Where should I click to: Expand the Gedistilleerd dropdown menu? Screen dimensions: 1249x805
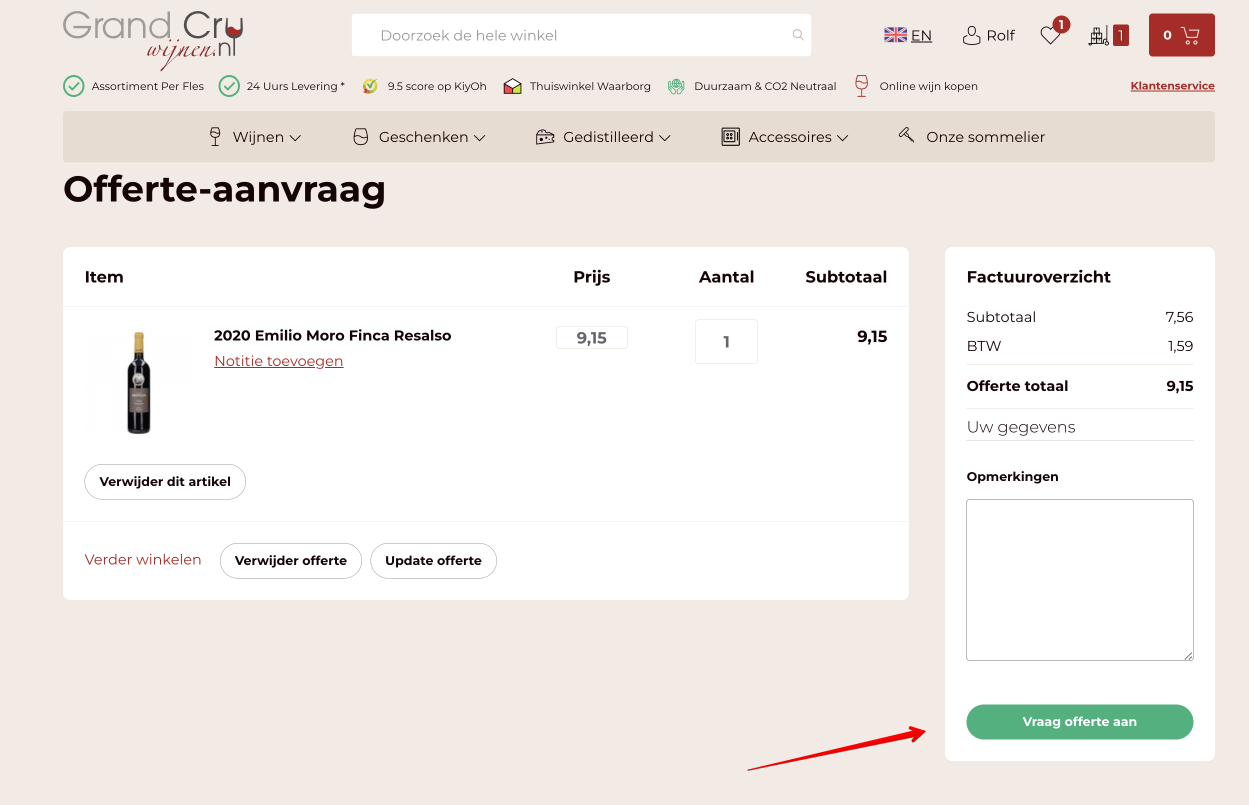click(x=603, y=137)
